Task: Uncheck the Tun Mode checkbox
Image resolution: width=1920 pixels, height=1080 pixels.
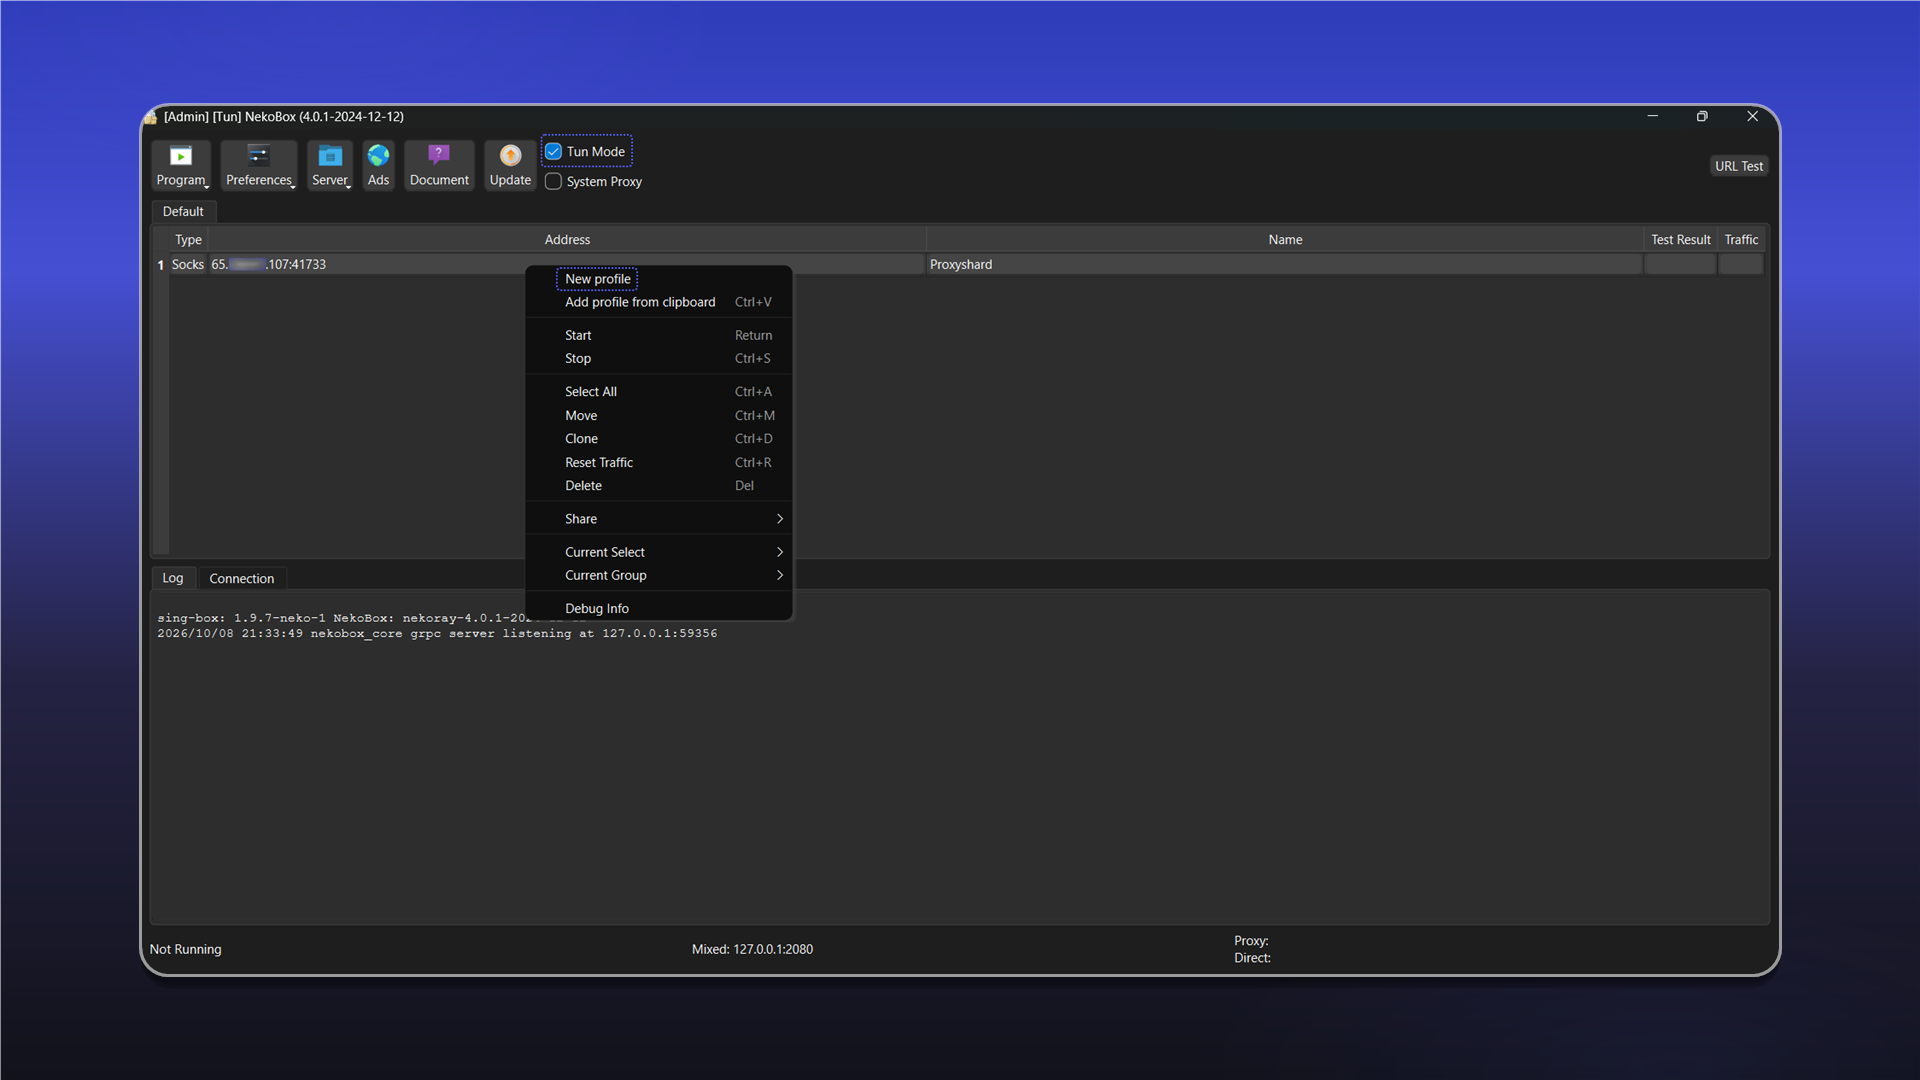Action: [553, 152]
